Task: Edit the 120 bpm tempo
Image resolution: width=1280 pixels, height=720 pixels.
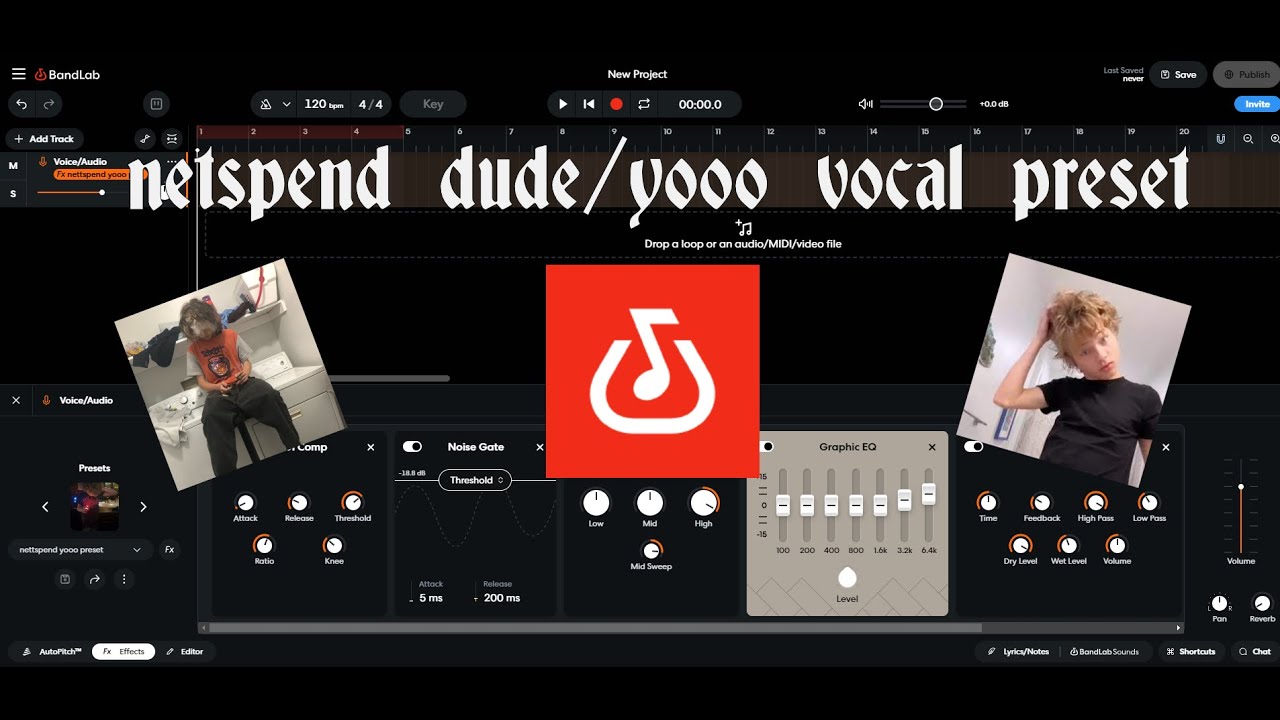Action: (x=324, y=104)
